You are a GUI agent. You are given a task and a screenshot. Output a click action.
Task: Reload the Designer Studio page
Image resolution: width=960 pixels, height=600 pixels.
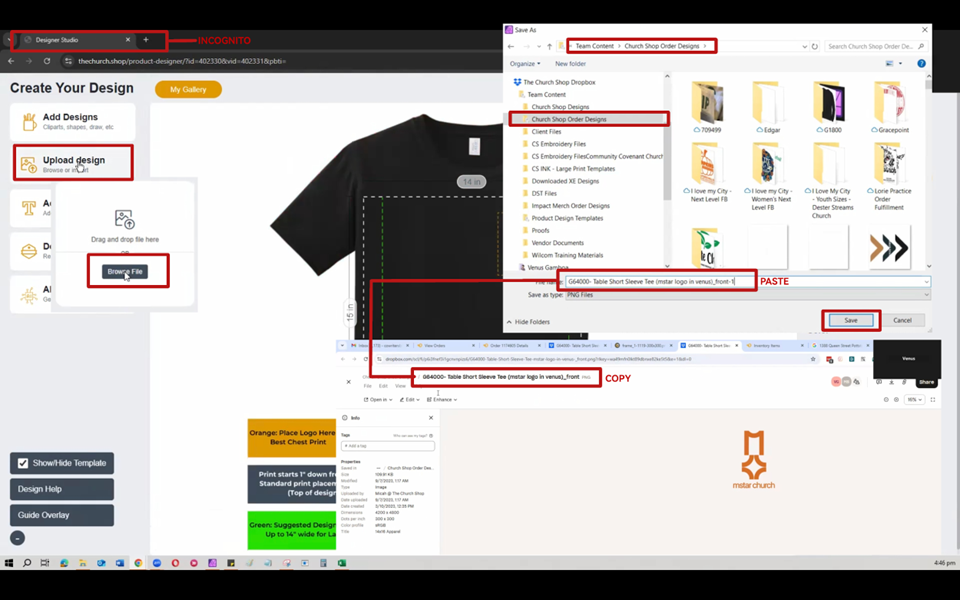(x=47, y=61)
